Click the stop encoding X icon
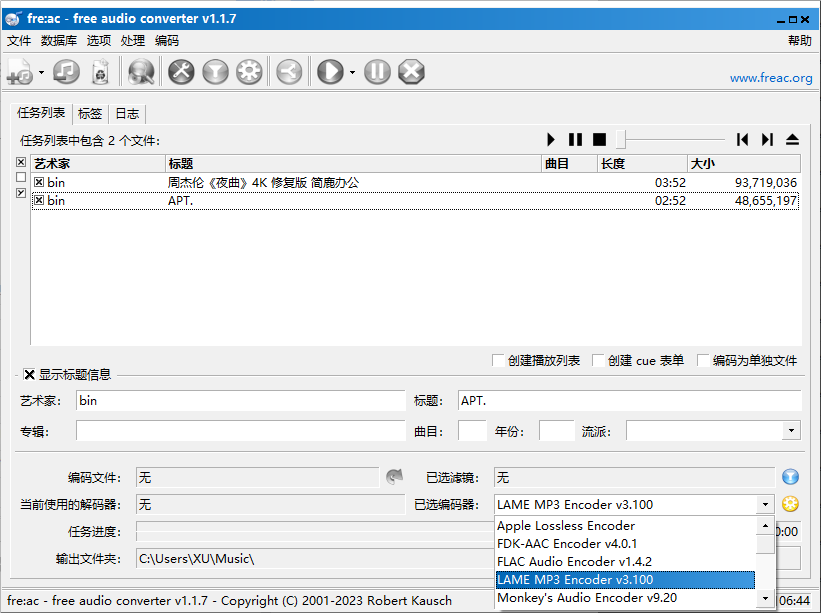The height and width of the screenshot is (613, 821). coord(411,72)
